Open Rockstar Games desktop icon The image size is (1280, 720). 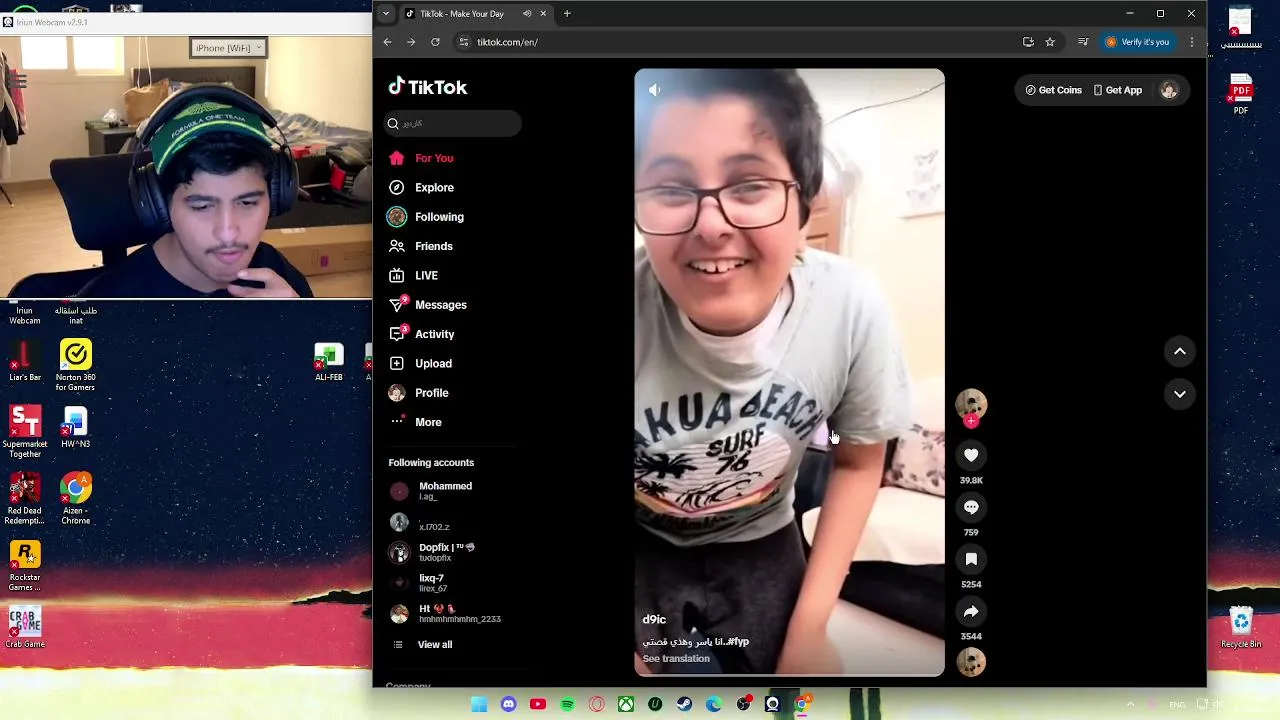pyautogui.click(x=25, y=566)
